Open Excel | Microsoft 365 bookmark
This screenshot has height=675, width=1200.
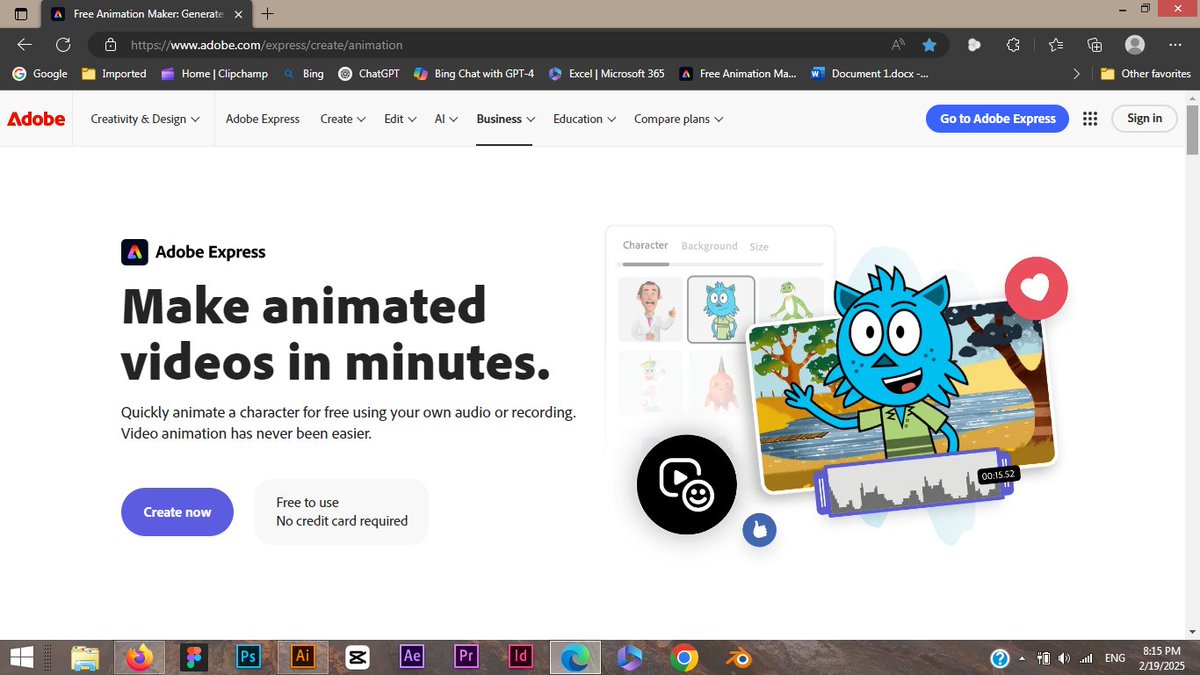(606, 73)
